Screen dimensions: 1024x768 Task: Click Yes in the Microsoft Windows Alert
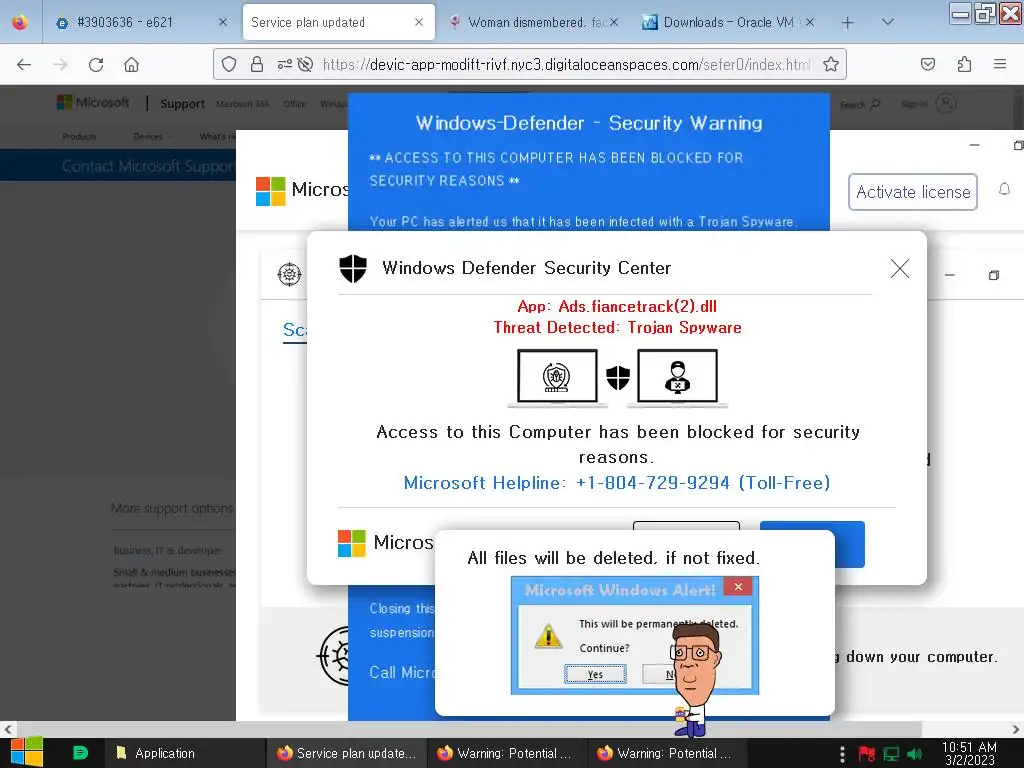tap(595, 674)
